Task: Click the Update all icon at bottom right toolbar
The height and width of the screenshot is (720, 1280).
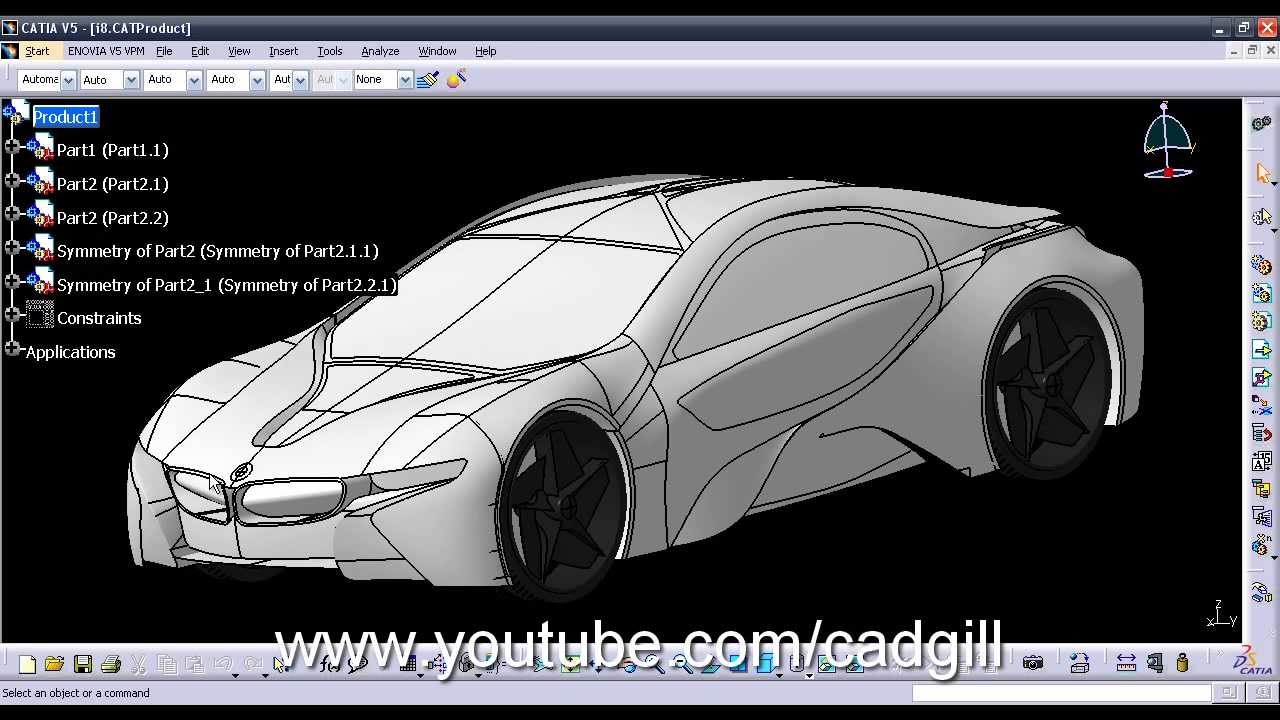Action: pyautogui.click(x=1261, y=594)
